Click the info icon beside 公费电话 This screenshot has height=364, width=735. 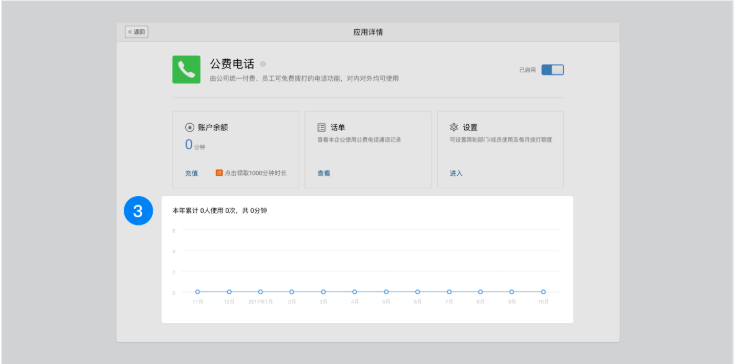point(262,64)
